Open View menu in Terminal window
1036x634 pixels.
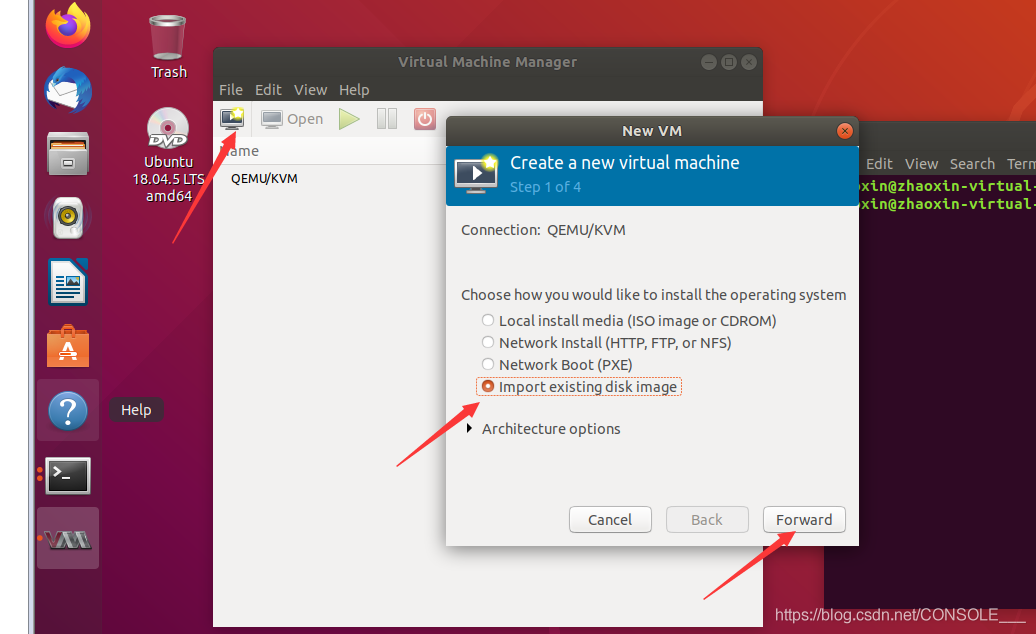[921, 164]
